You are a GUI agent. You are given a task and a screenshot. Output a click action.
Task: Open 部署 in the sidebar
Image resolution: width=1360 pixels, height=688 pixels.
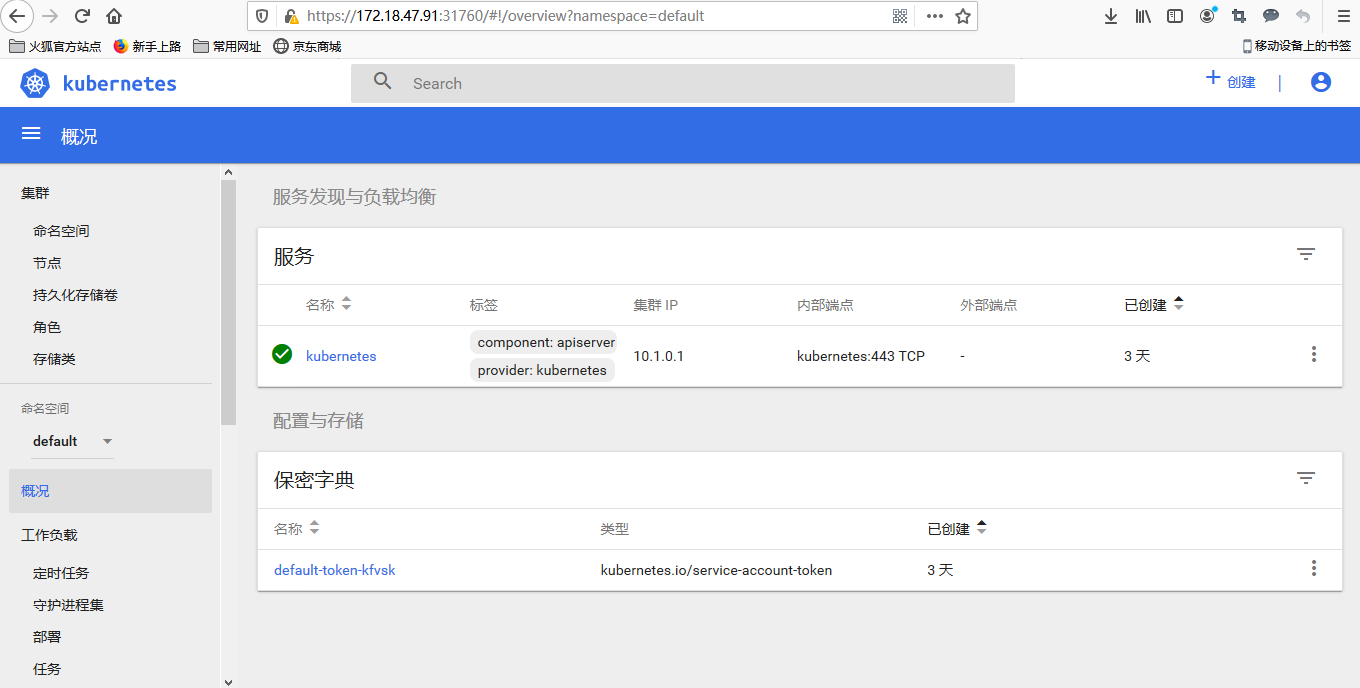[x=47, y=637]
